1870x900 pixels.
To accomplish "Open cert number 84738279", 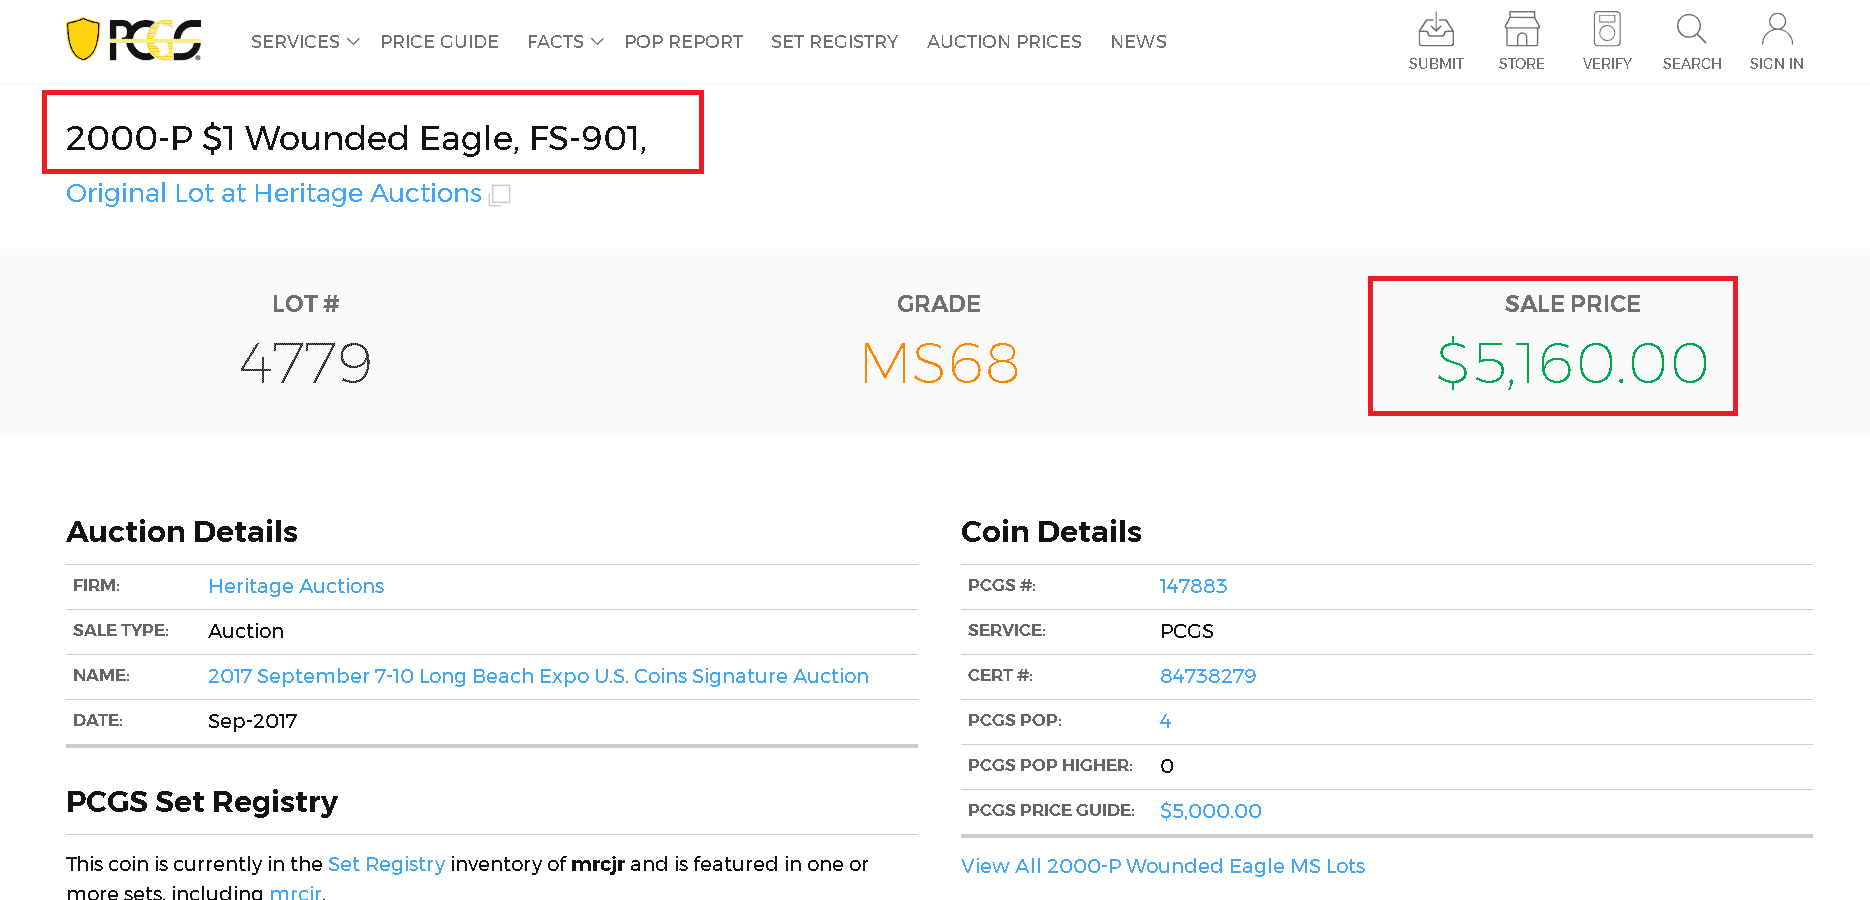I will 1207,676.
